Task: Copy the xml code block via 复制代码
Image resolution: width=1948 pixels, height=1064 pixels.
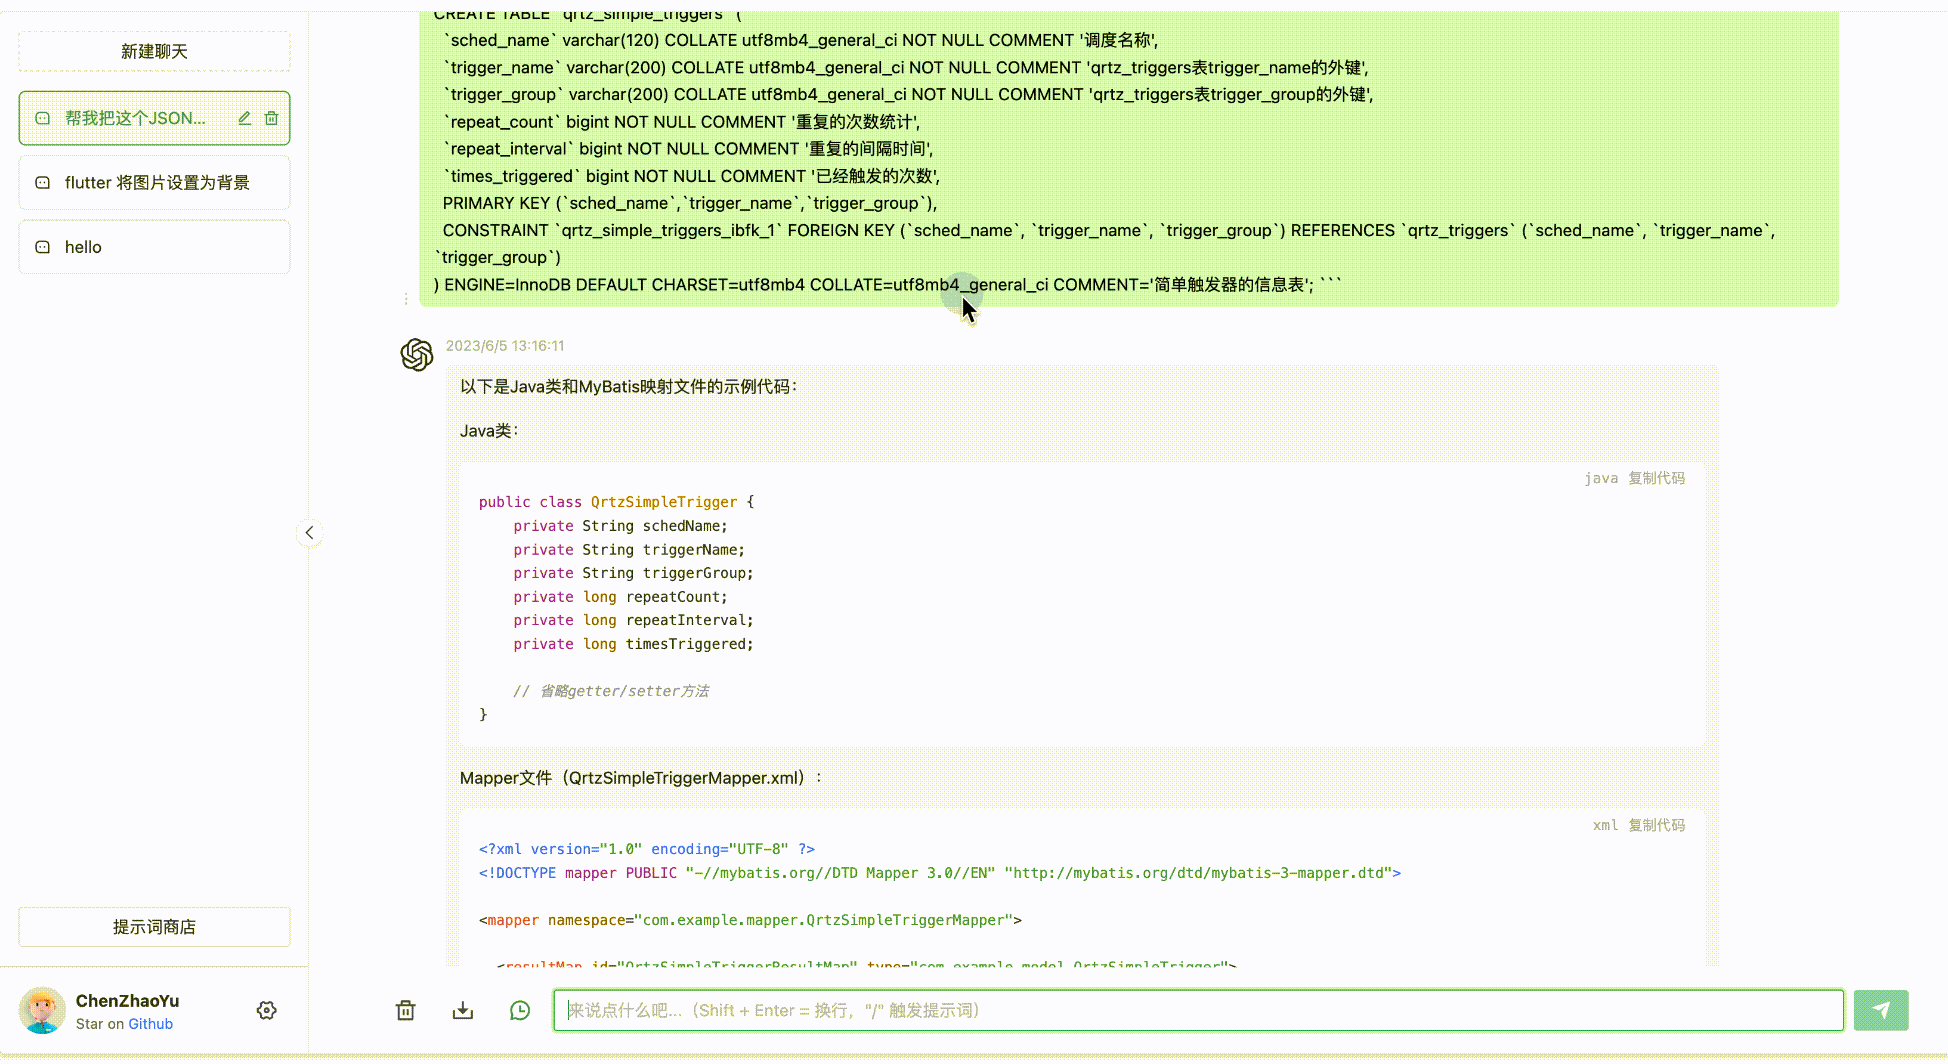Action: [x=1656, y=825]
